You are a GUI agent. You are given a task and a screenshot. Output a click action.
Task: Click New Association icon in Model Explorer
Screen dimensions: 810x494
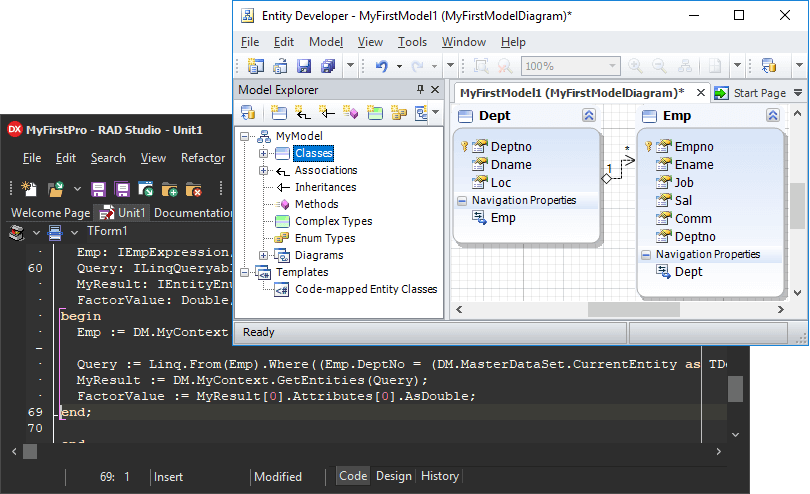pyautogui.click(x=303, y=113)
